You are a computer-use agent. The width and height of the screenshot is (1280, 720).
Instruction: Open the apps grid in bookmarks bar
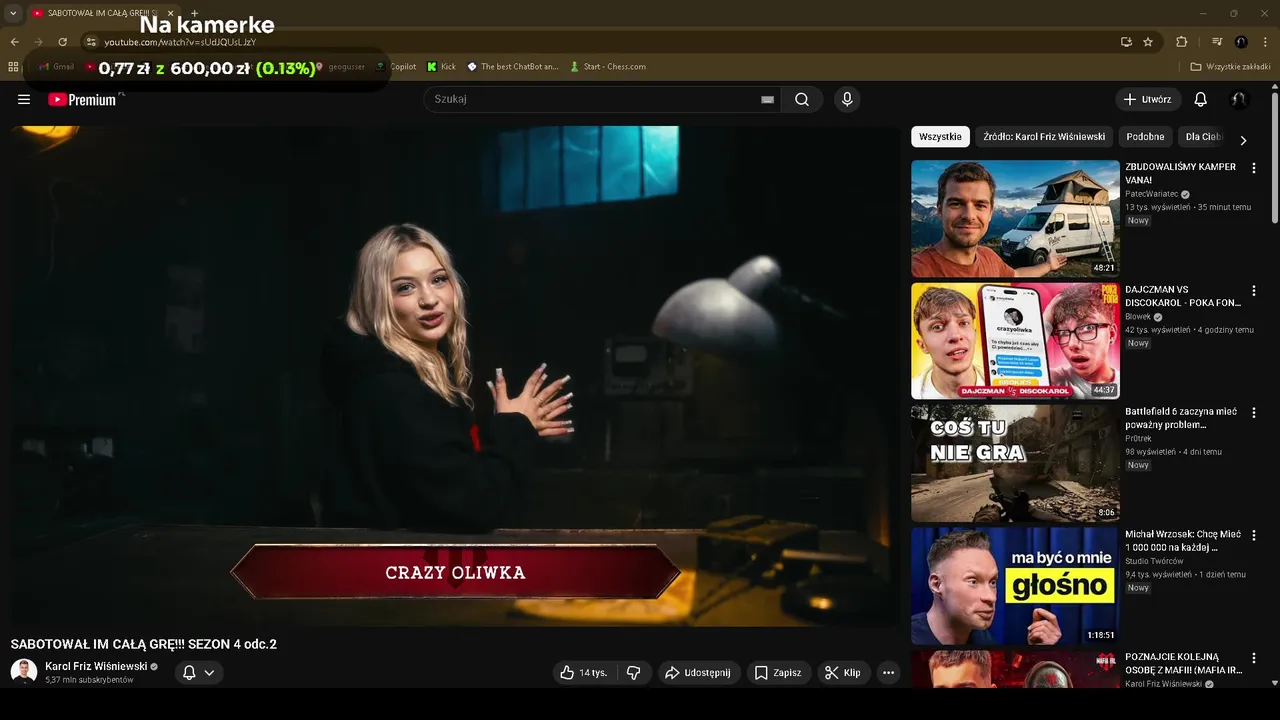click(13, 67)
